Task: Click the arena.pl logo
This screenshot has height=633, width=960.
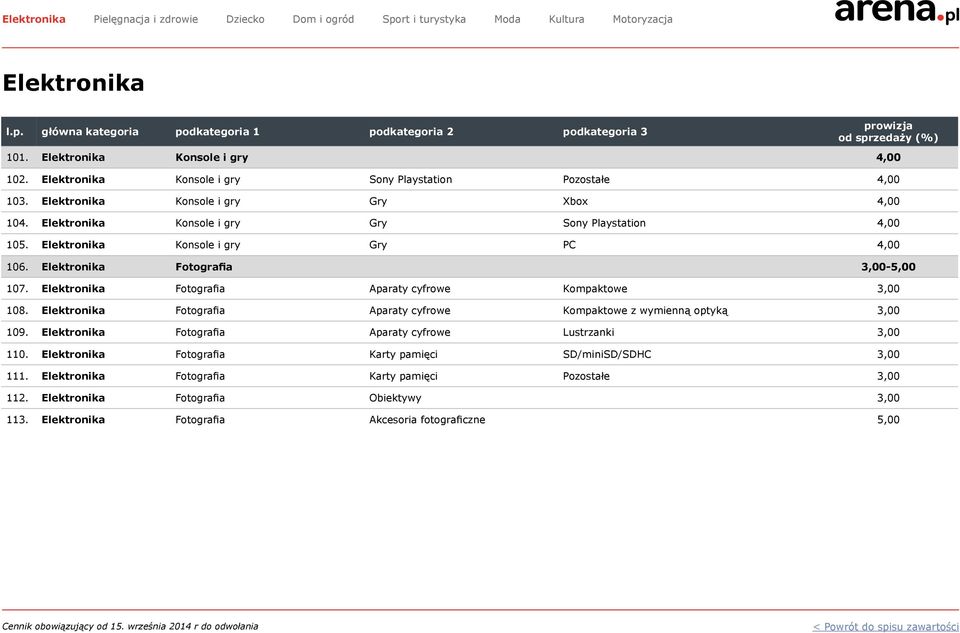Action: [896, 11]
